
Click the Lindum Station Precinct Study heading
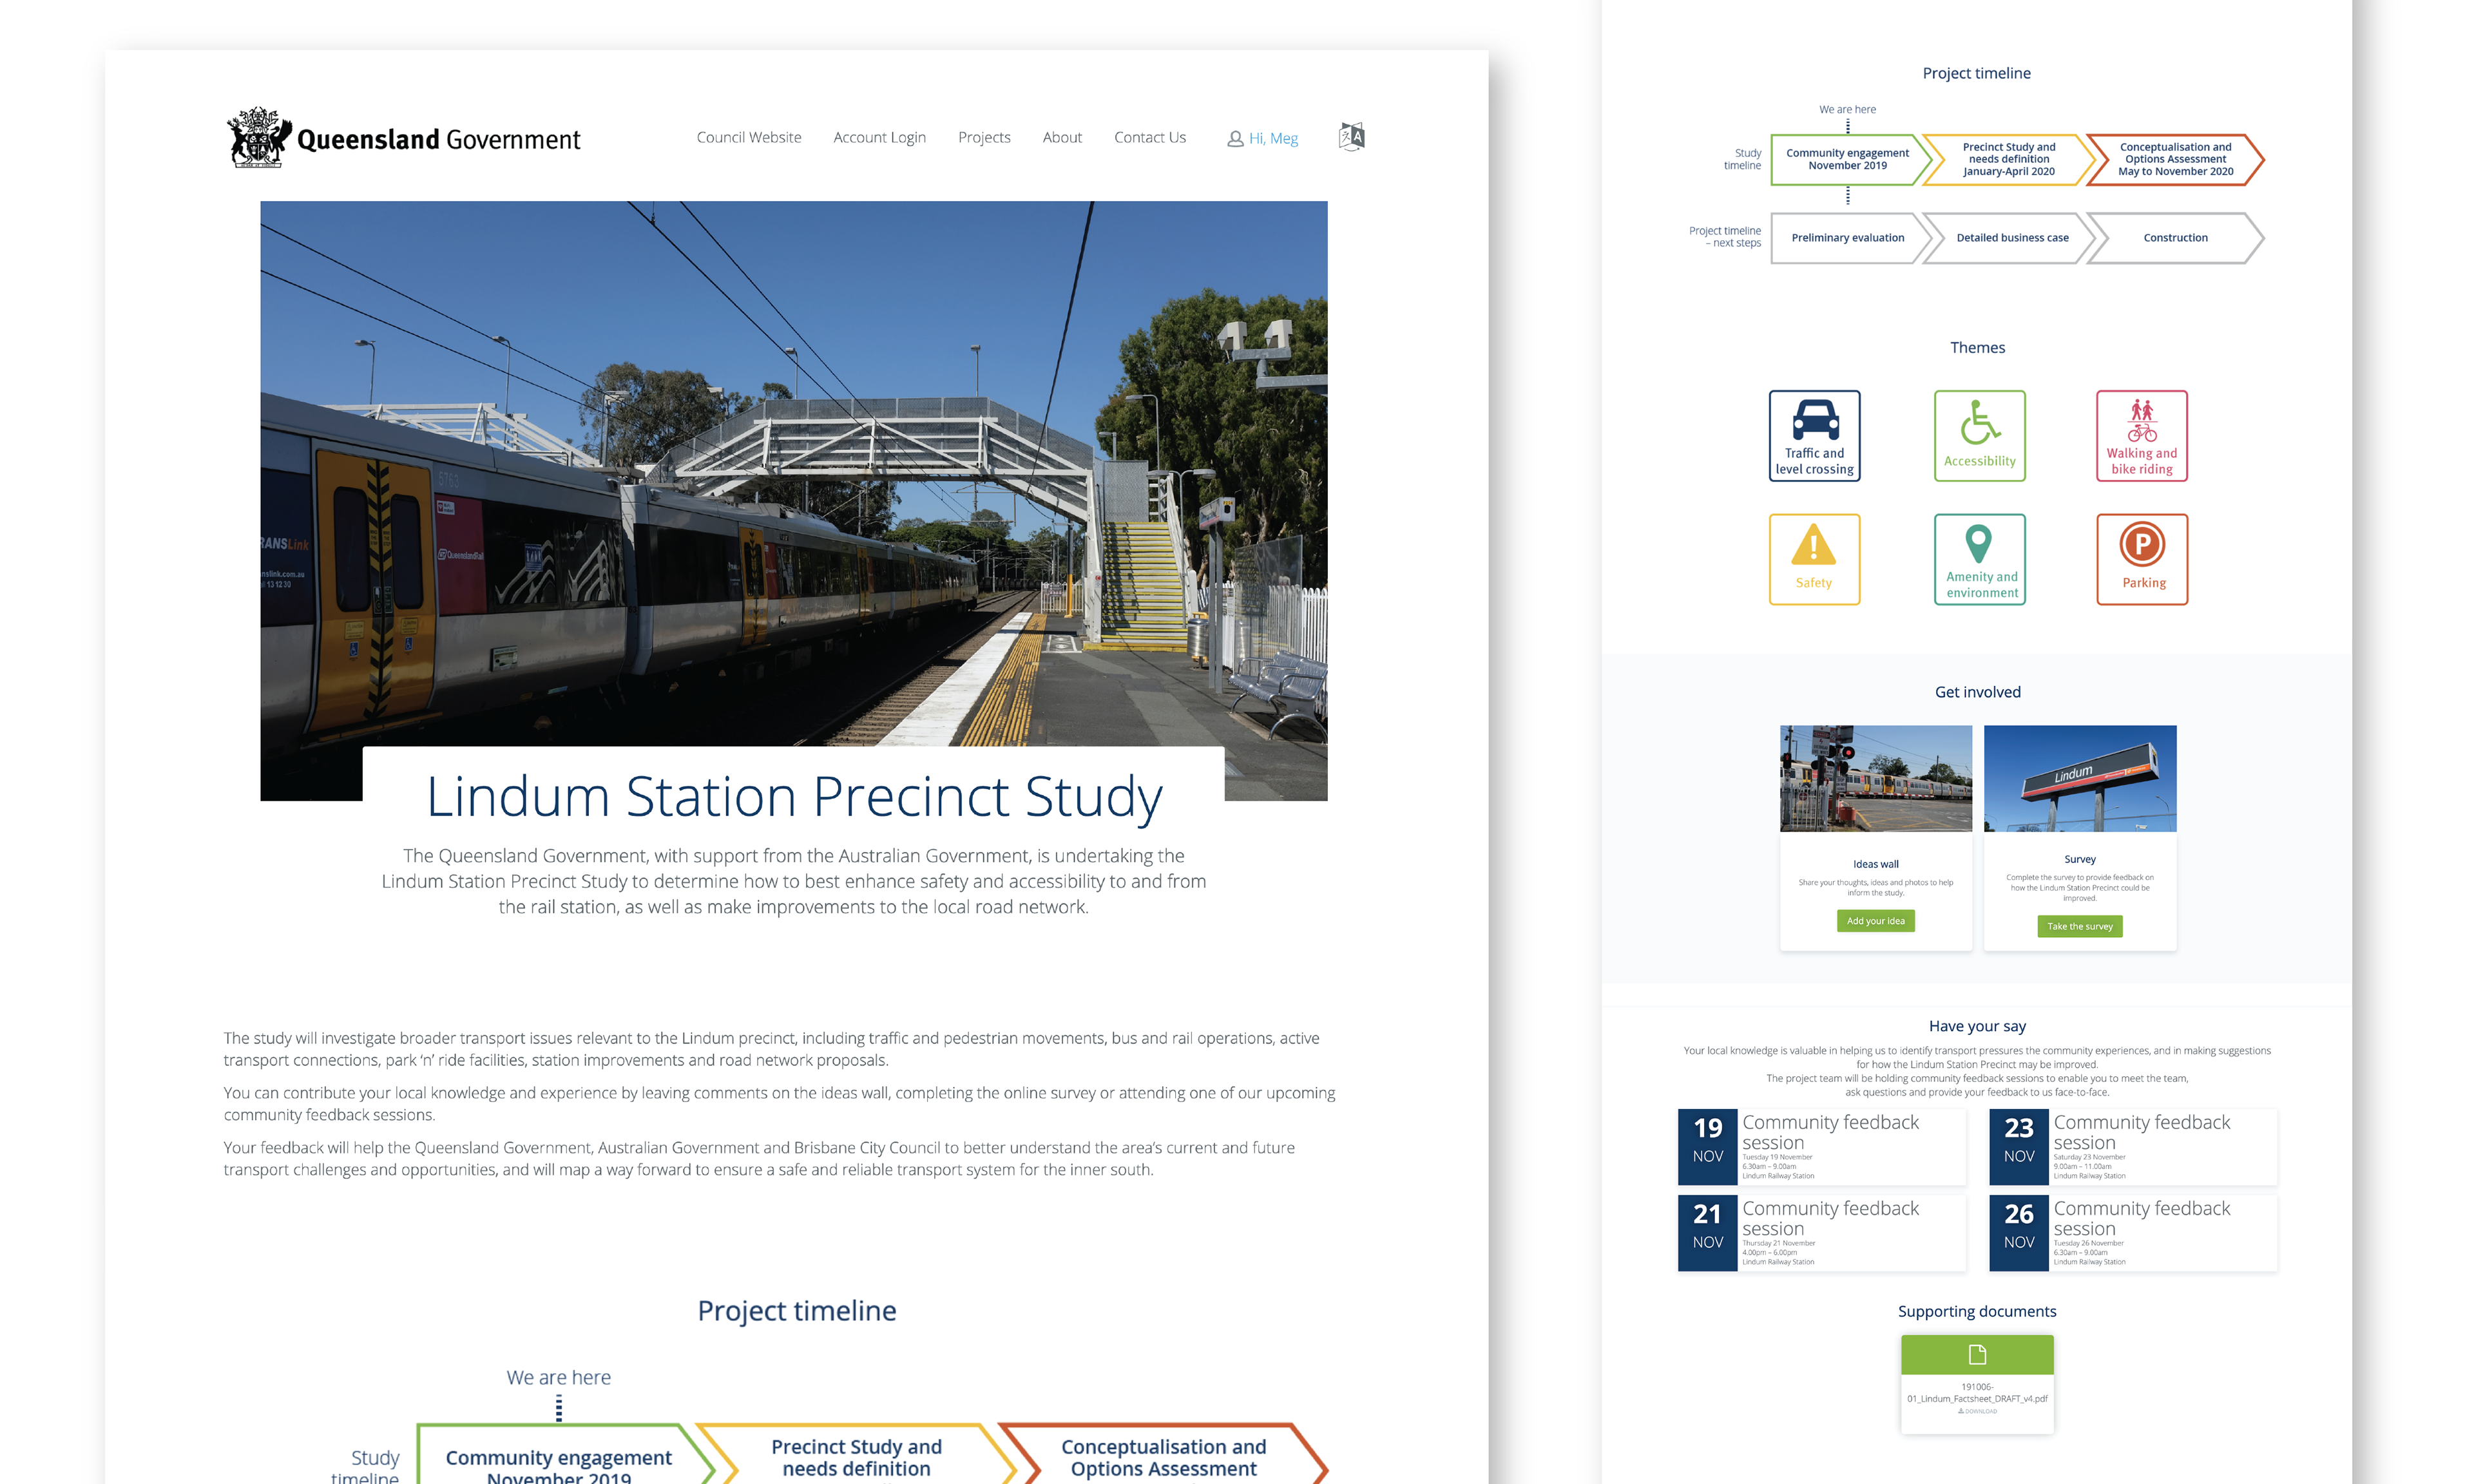(794, 797)
